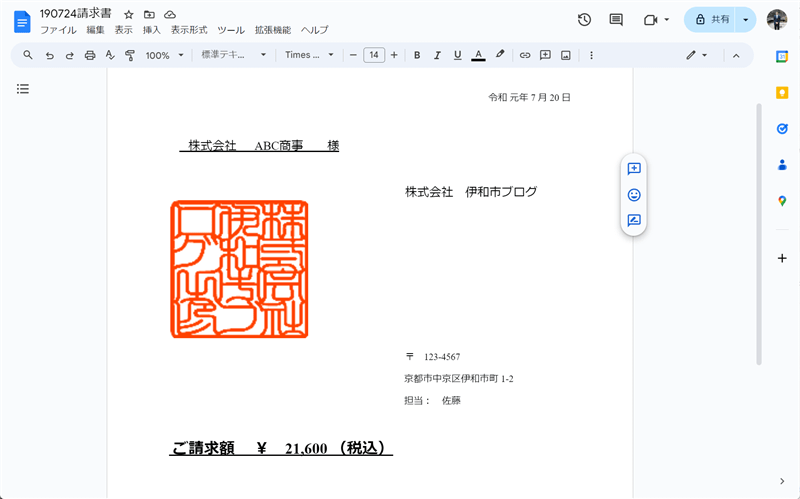This screenshot has width=800, height=499.
Task: Click the document title 190724請求書
Action: coord(76,14)
